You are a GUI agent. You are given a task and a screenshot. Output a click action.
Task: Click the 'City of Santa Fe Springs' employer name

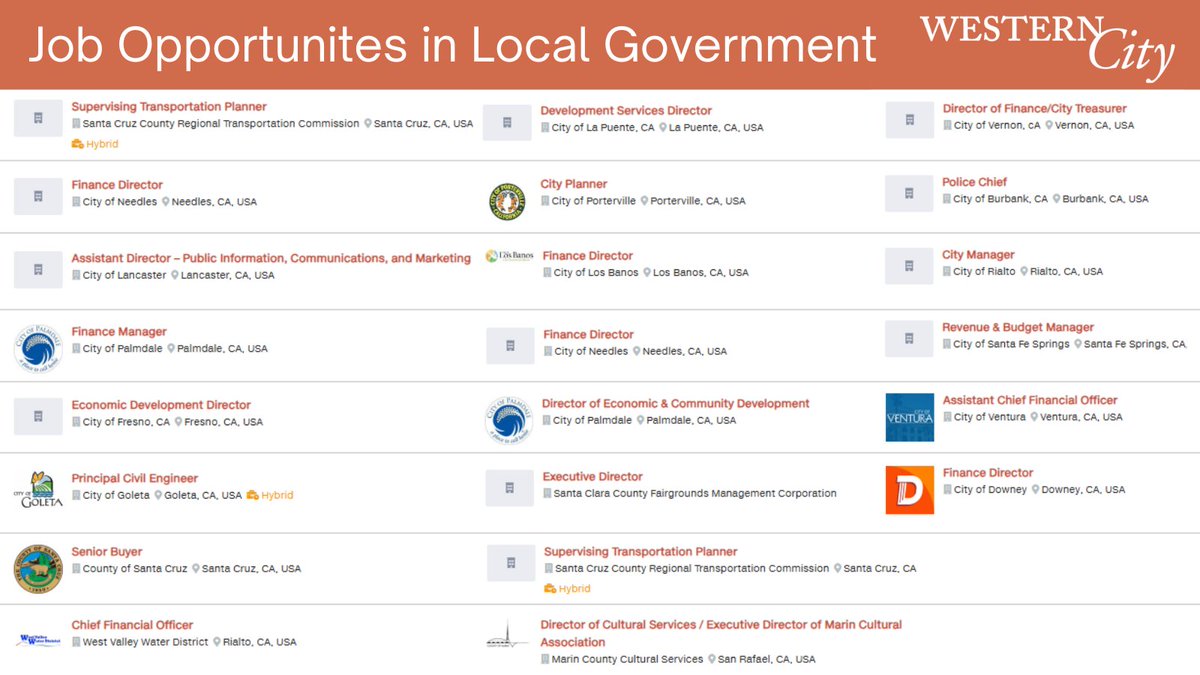pyautogui.click(x=1012, y=345)
